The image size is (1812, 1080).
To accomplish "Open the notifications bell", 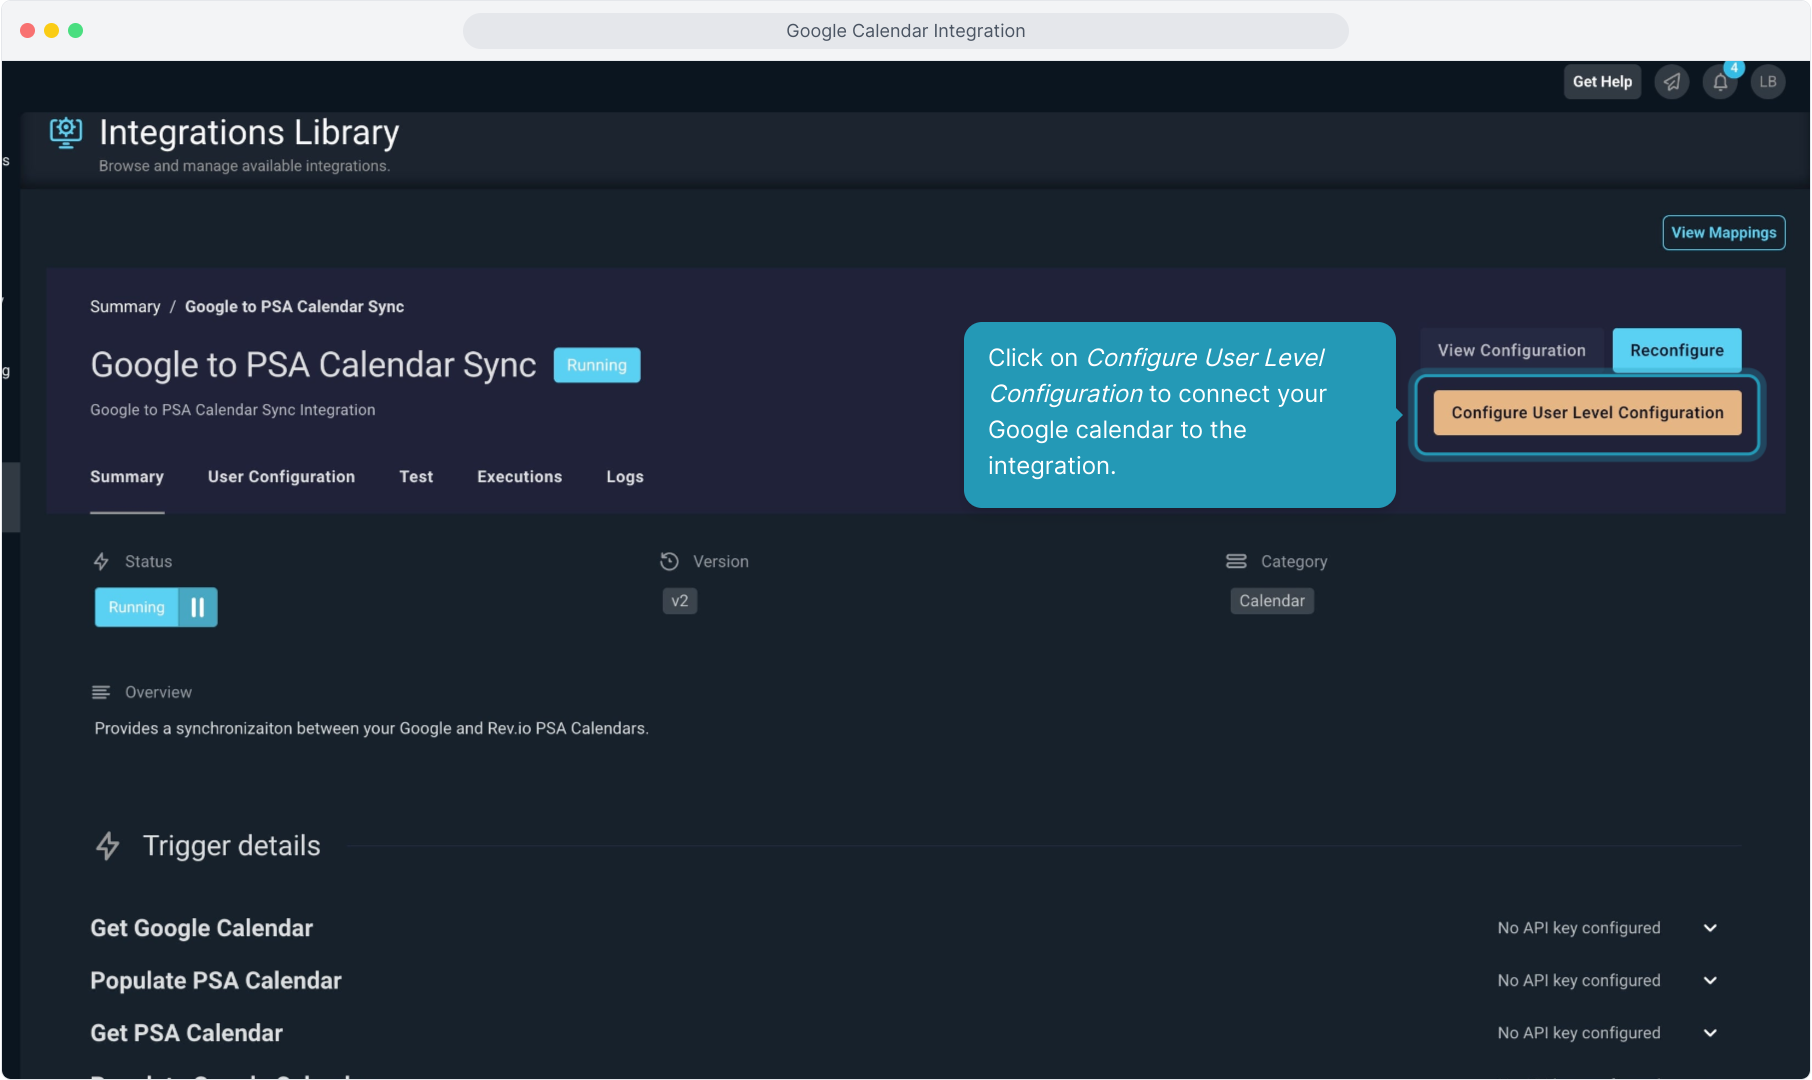I will pos(1720,82).
